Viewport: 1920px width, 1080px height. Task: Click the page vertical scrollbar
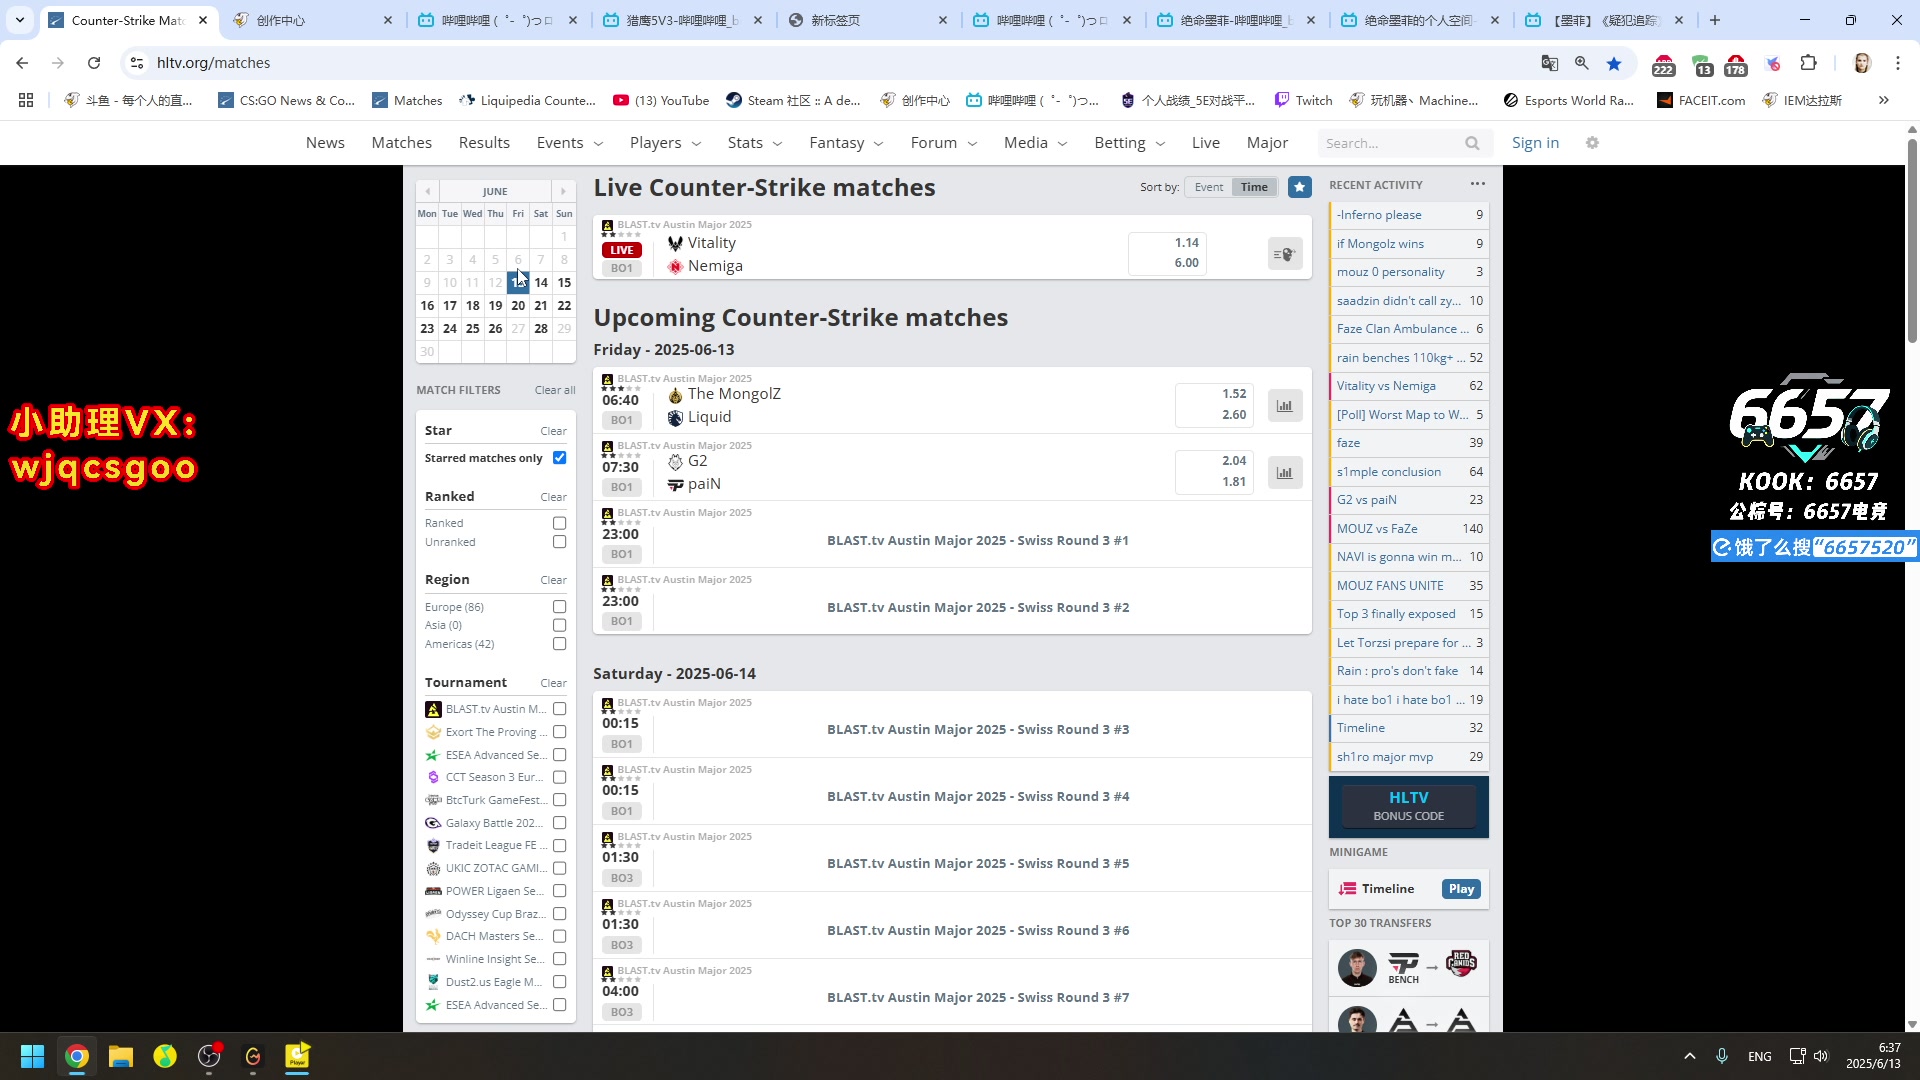pos(1912,240)
